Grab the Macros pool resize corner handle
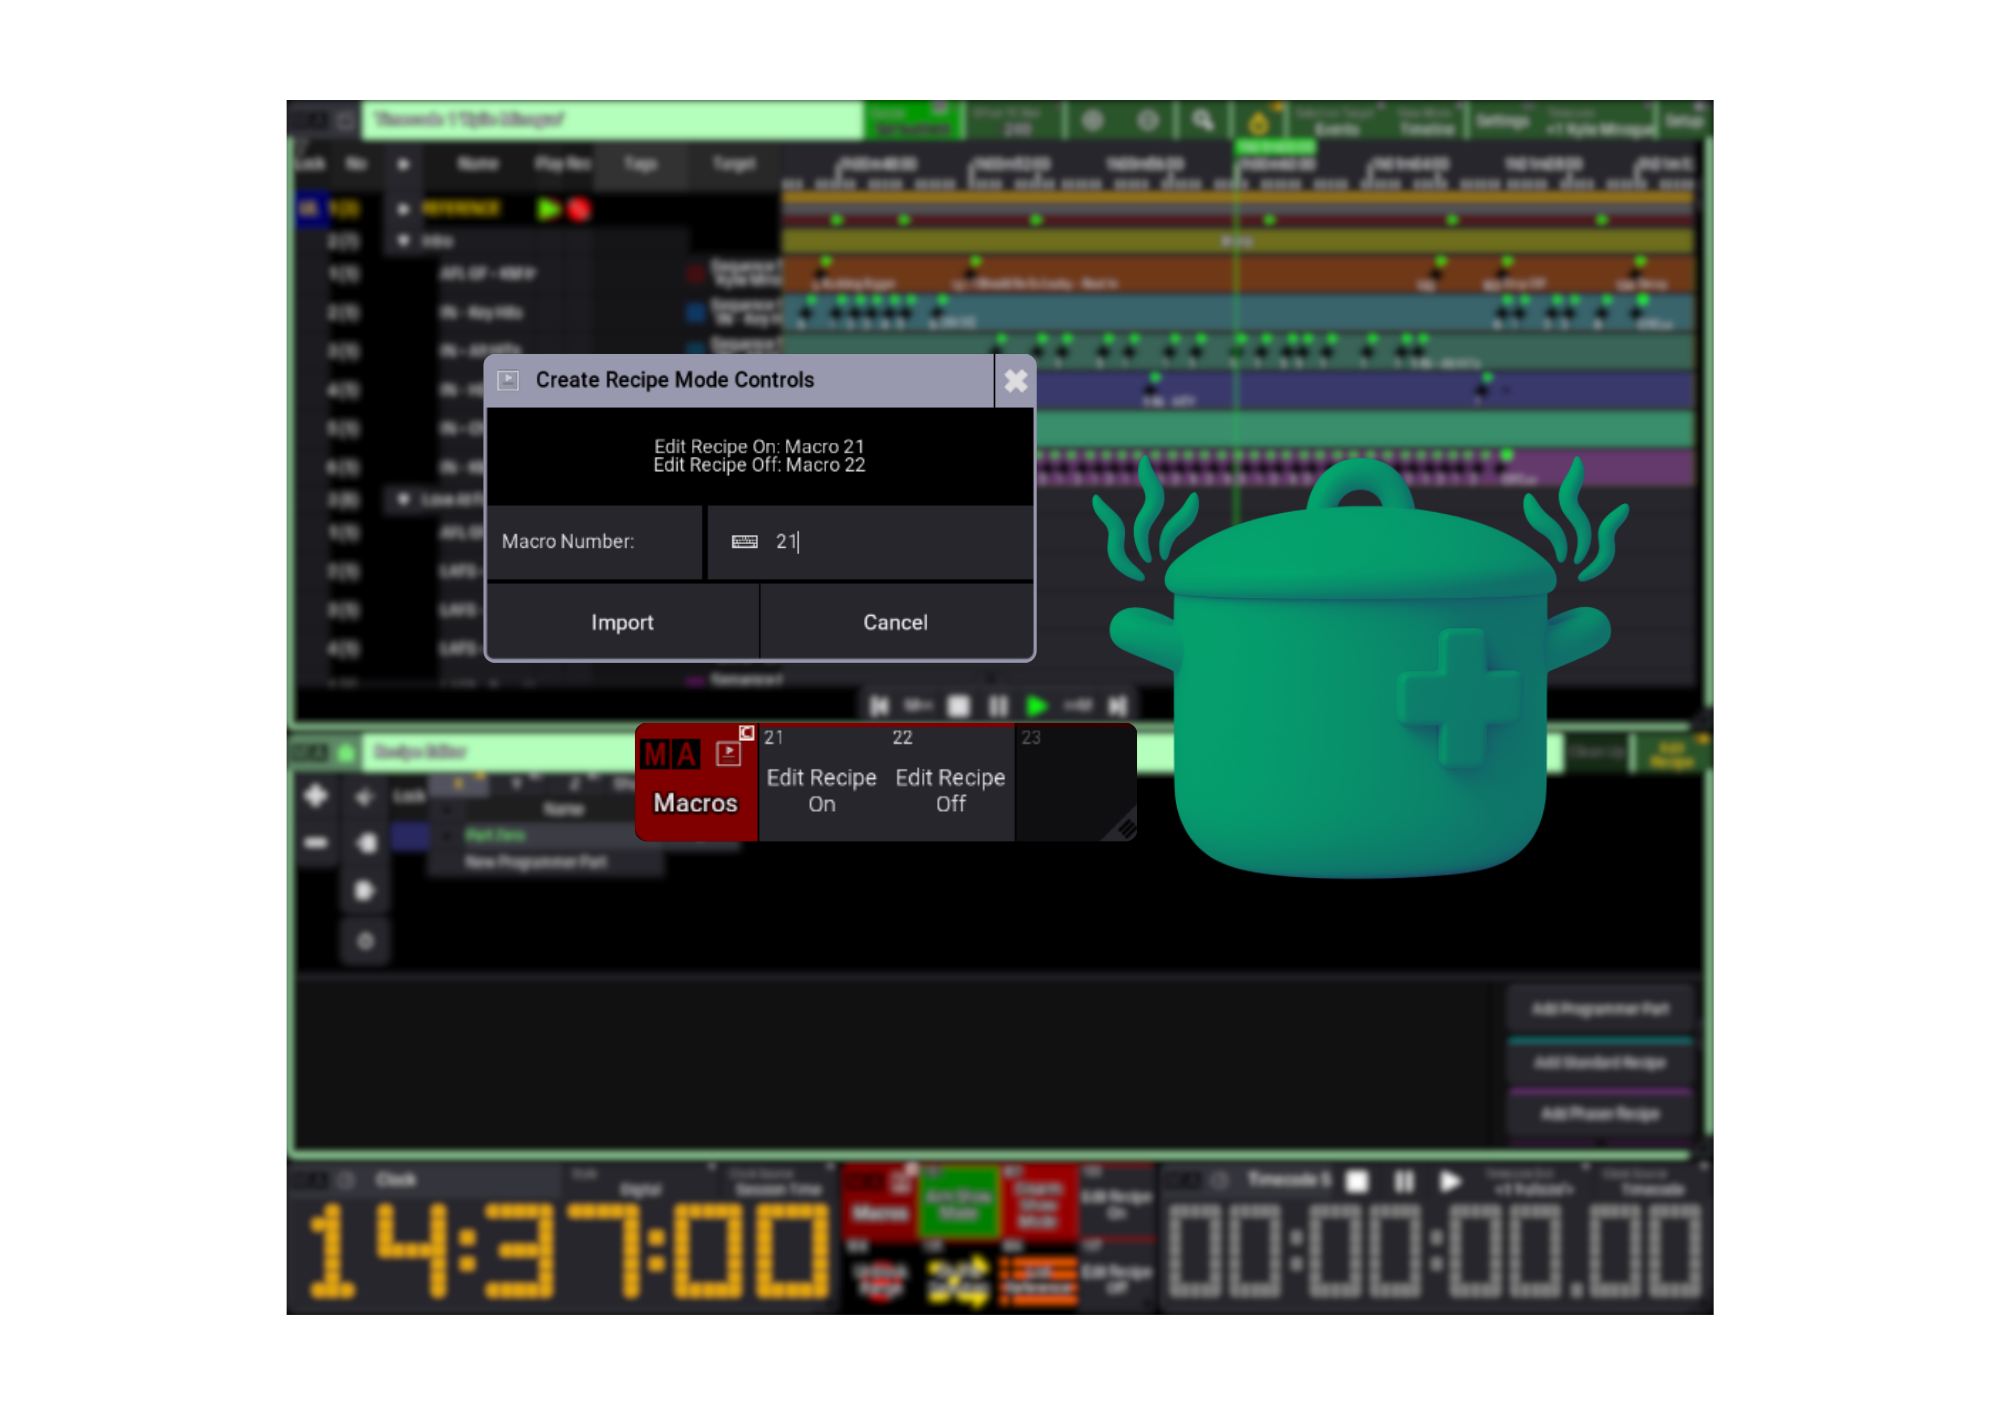Viewport: 2000px width, 1414px height. tap(1124, 828)
